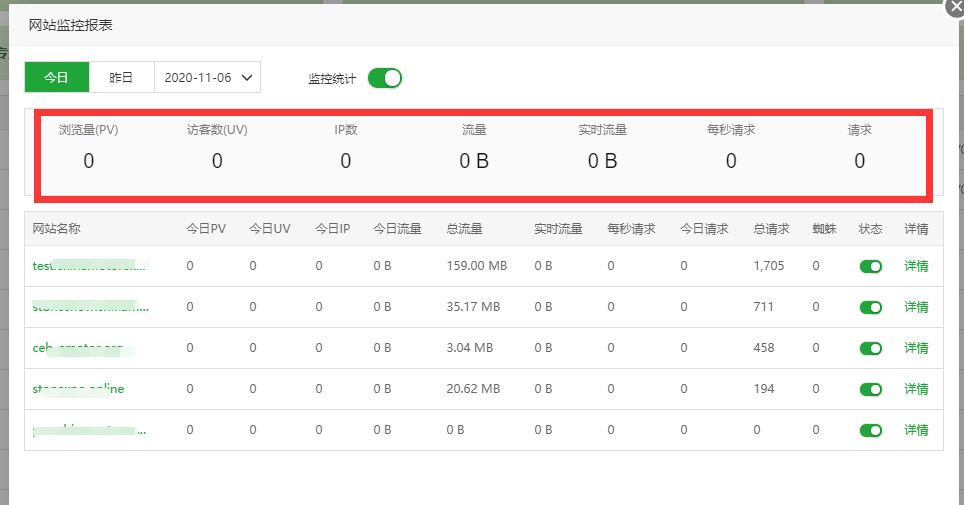Click the 194 total requests cell
Viewport: 964px width, 505px height.
pyautogui.click(x=764, y=389)
